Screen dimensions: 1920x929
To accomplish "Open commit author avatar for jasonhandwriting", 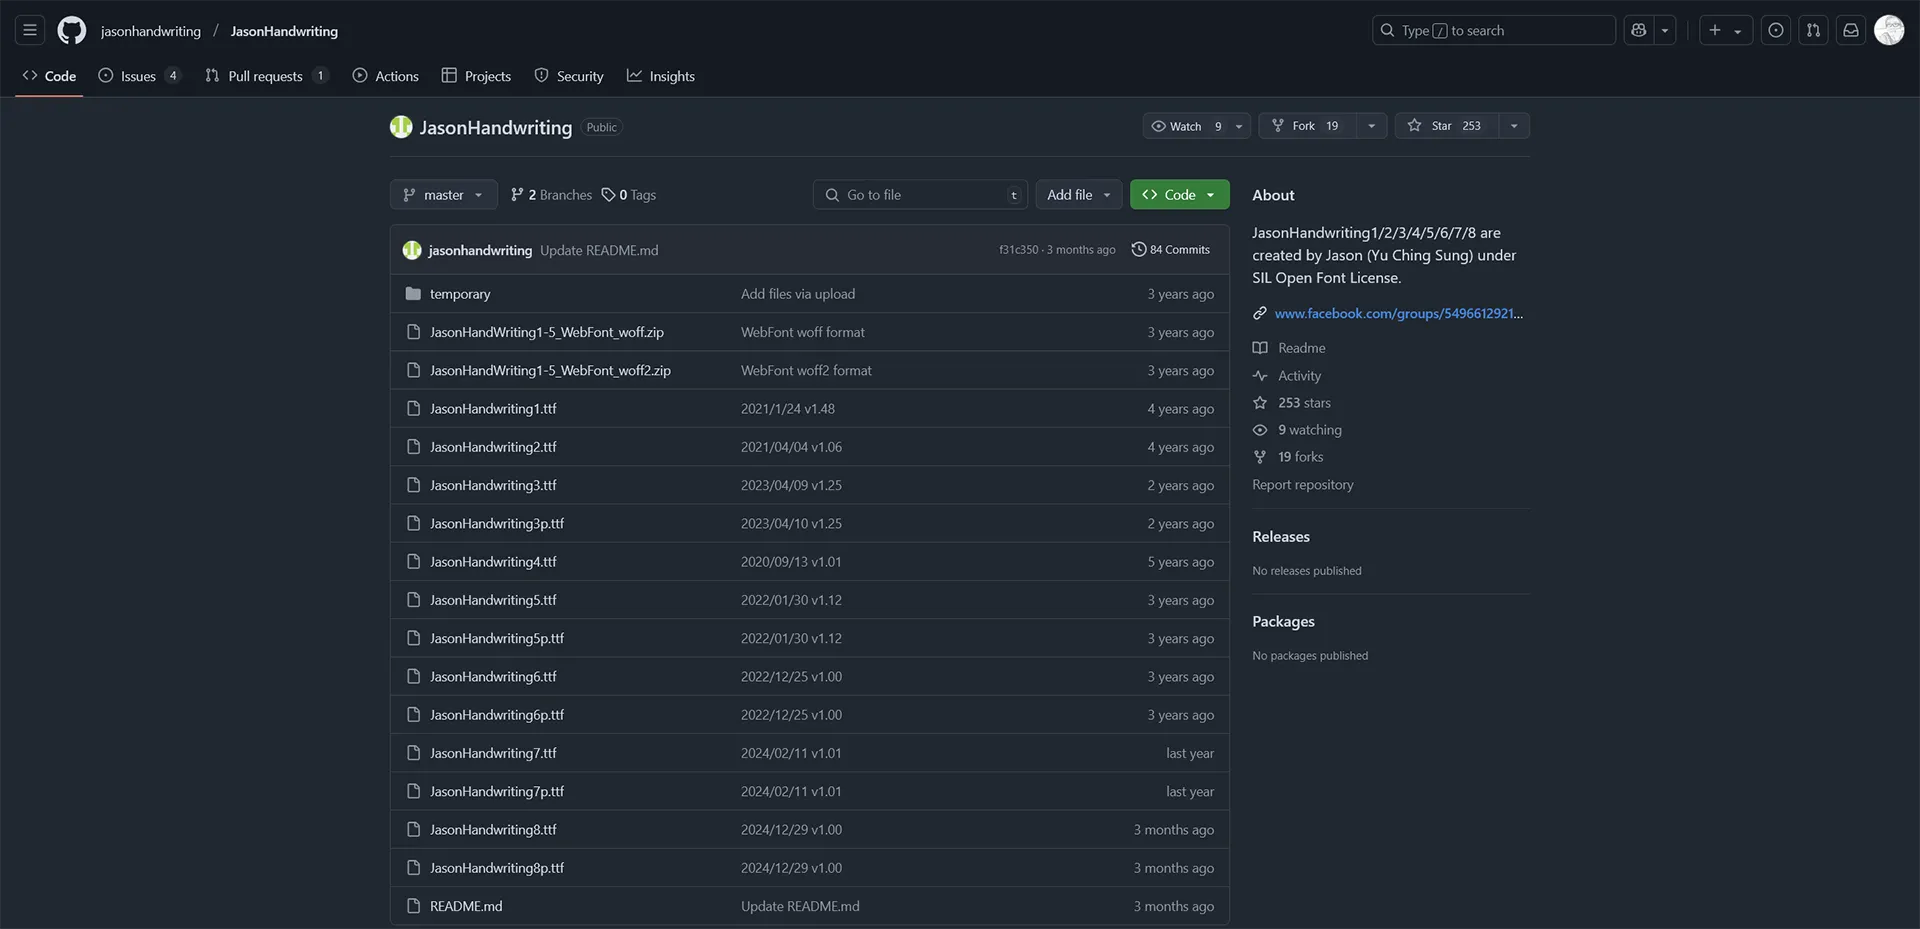I will tap(412, 250).
